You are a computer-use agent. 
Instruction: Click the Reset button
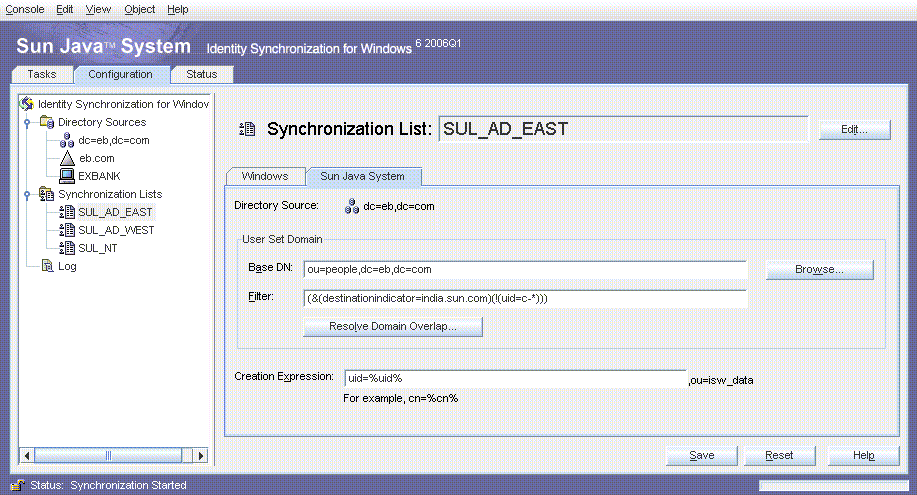(x=779, y=455)
